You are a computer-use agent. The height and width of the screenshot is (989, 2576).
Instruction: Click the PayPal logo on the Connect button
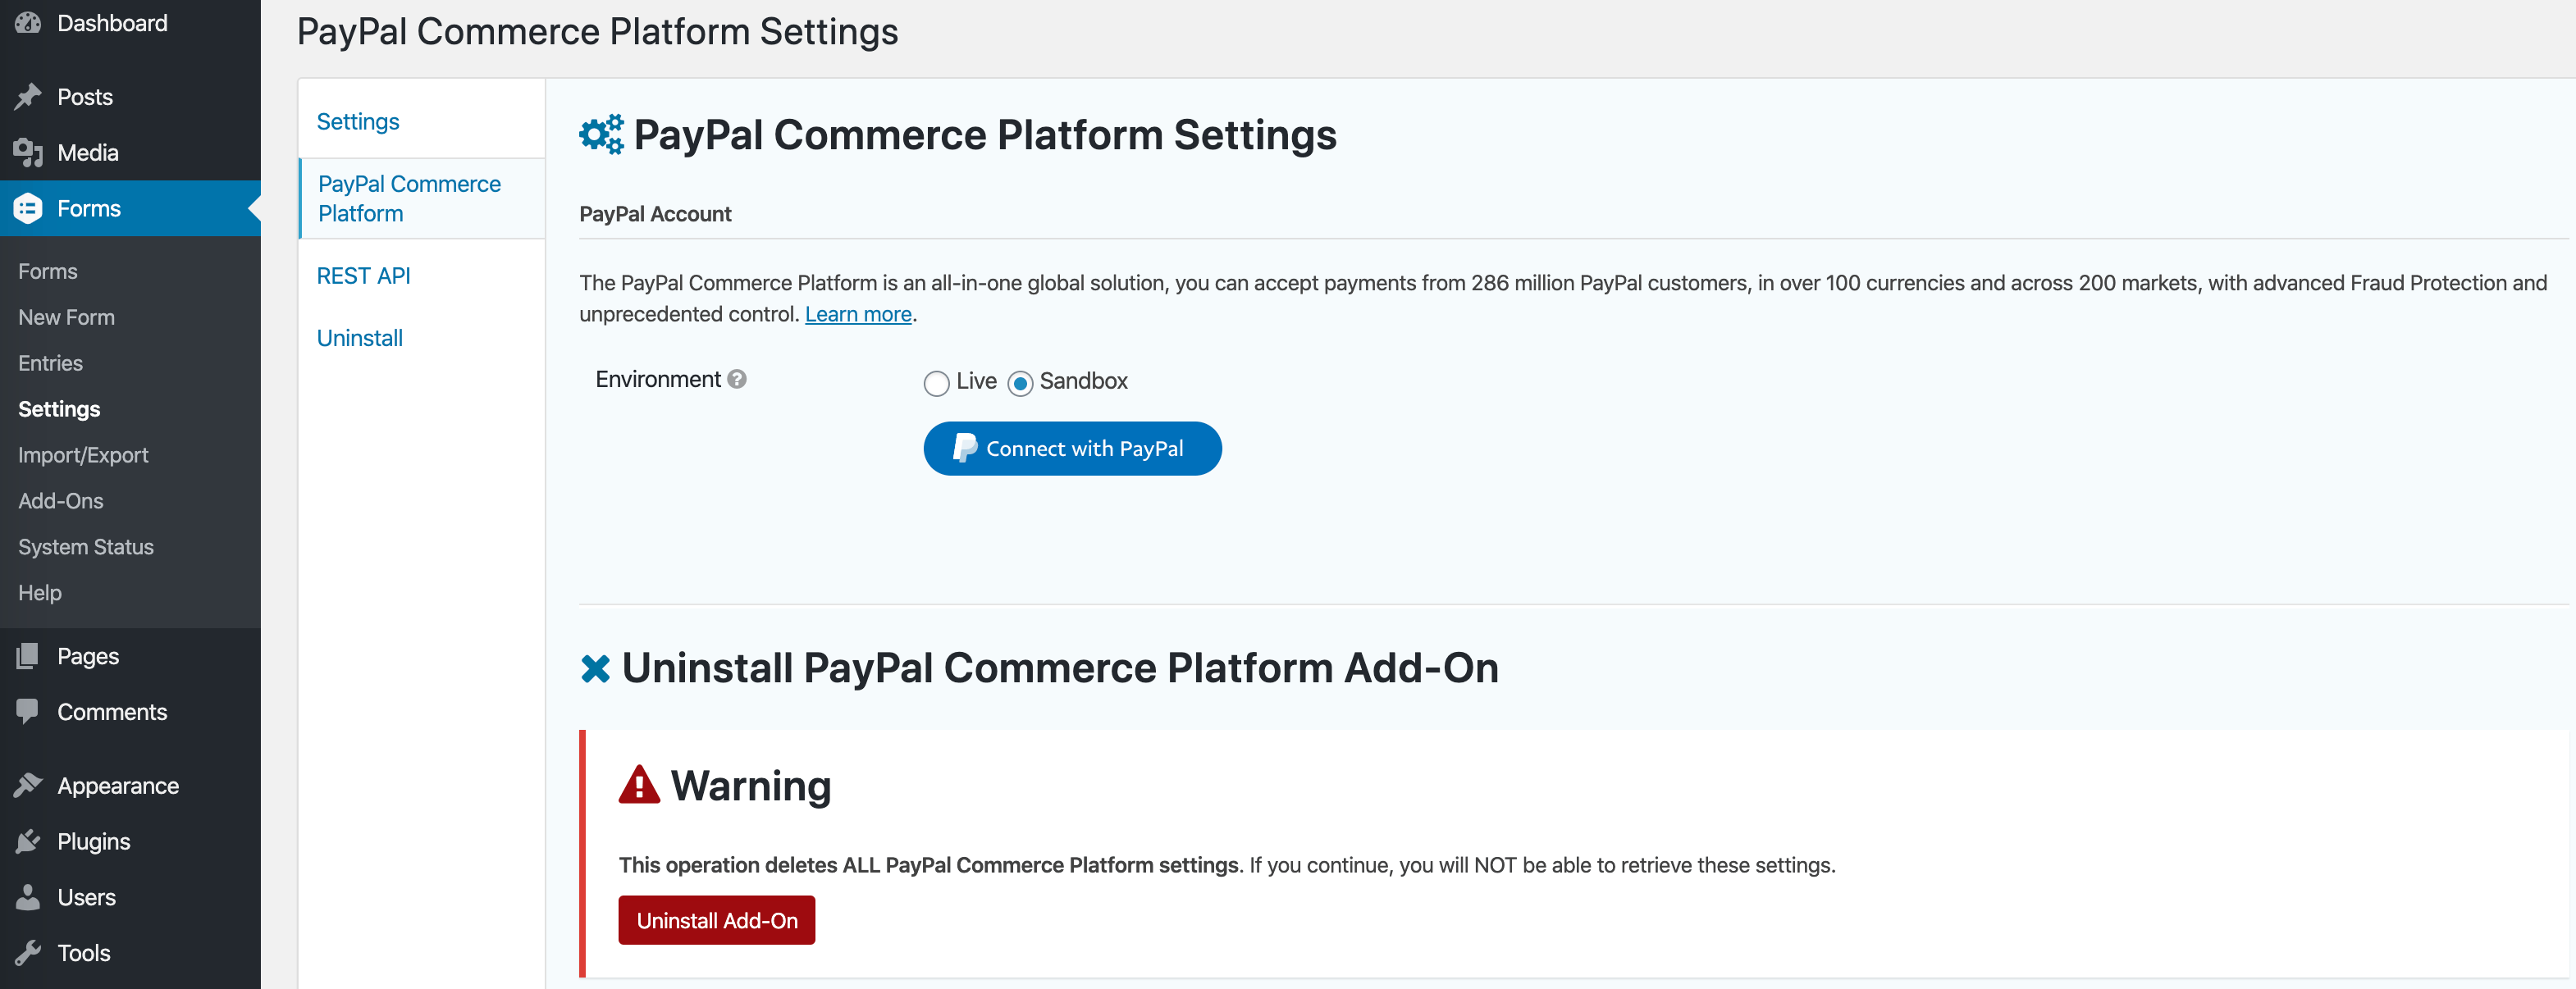tap(964, 448)
